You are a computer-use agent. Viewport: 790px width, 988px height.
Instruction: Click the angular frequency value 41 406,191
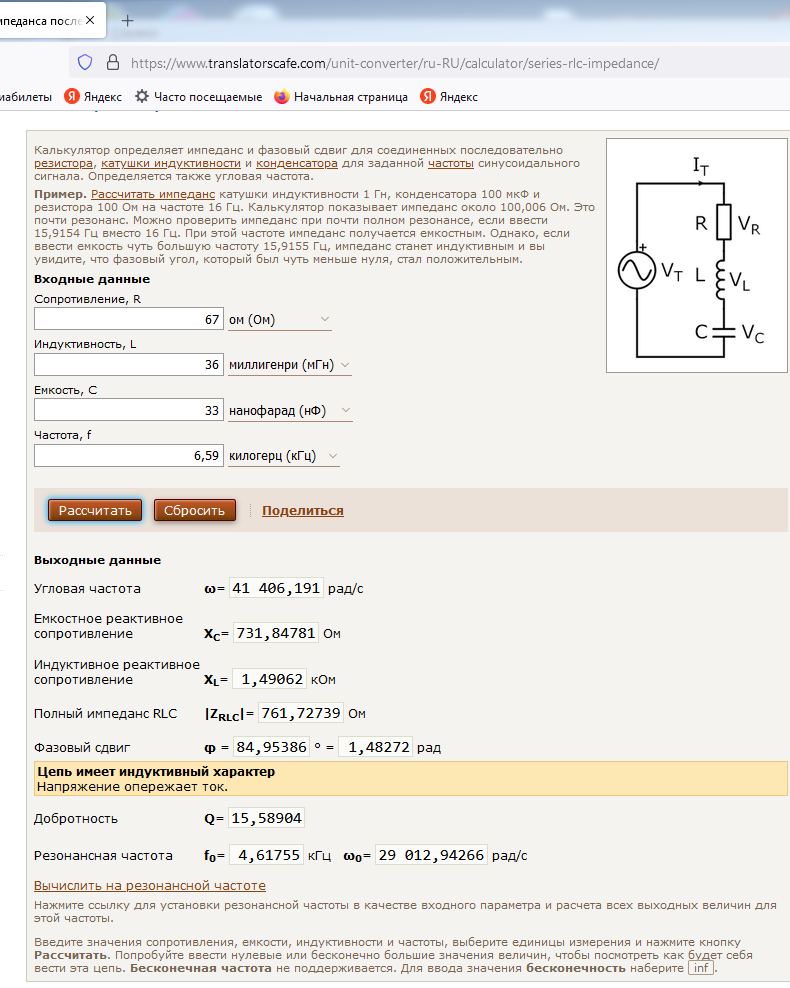(x=276, y=588)
